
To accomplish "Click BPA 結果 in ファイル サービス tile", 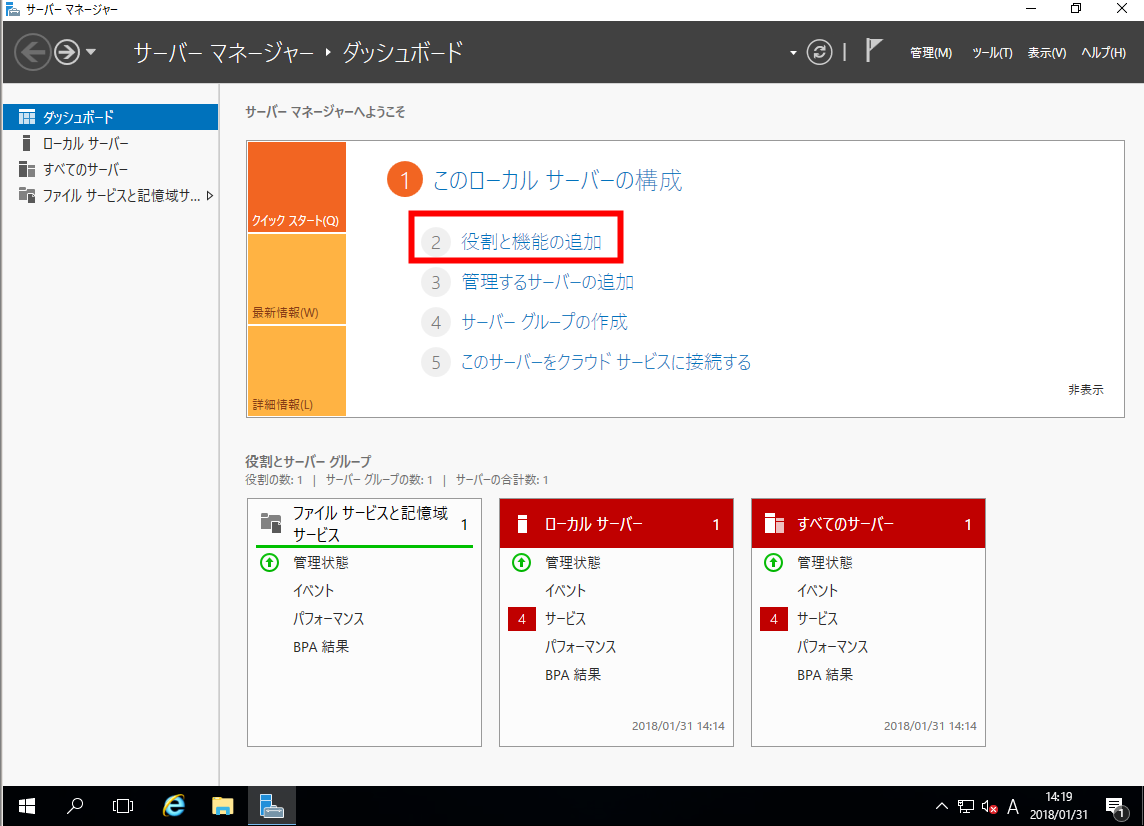I will (321, 646).
